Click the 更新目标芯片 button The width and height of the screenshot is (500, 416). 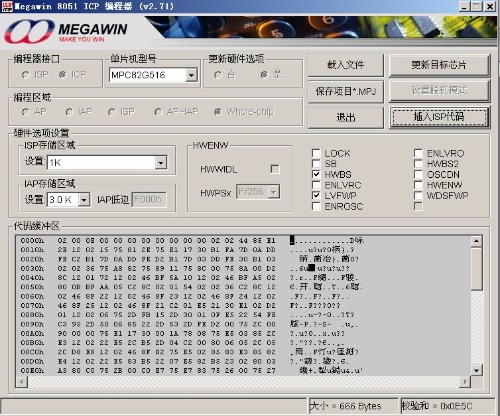(x=439, y=65)
